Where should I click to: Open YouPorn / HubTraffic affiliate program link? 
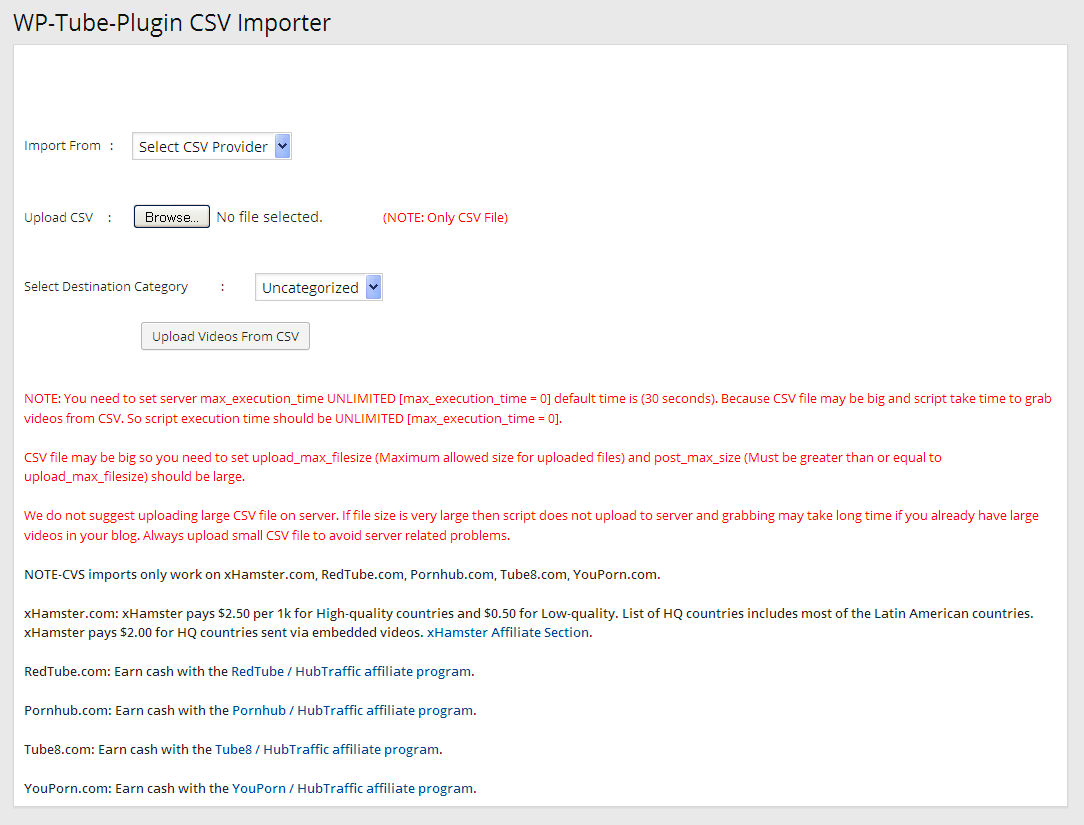tap(353, 788)
